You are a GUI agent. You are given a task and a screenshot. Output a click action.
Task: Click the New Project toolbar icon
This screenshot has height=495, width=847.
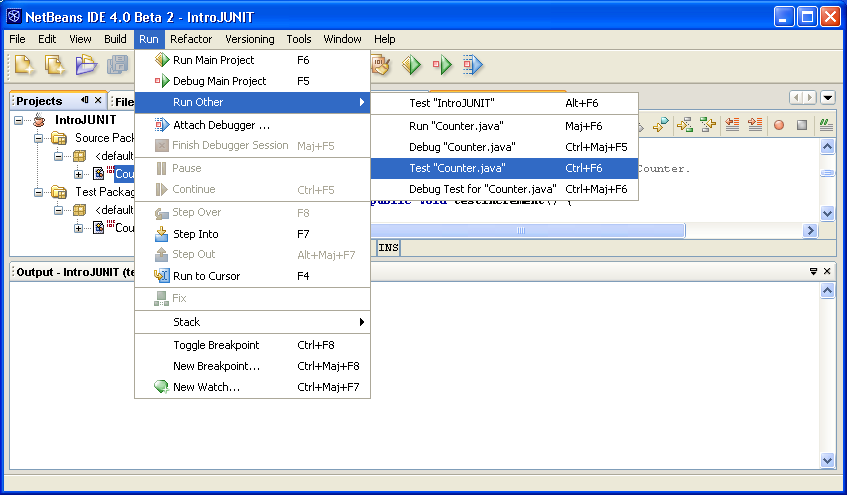tap(24, 65)
